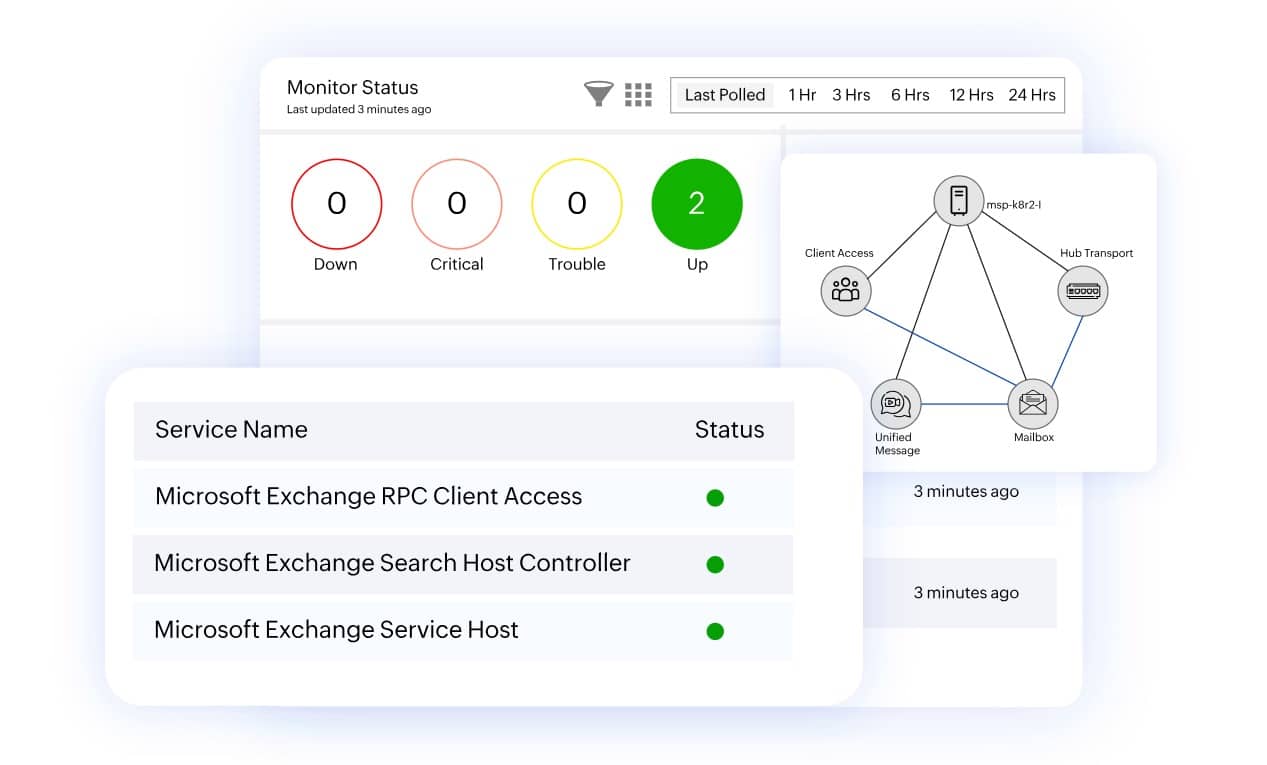Click green status dot for Search Host Controller
The height and width of the screenshot is (765, 1267).
pyautogui.click(x=715, y=565)
